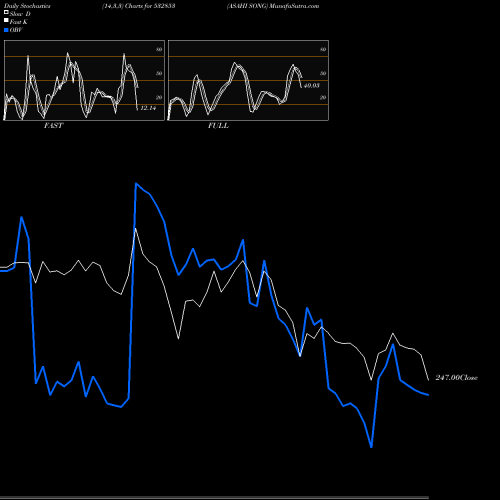The image size is (500, 500).
Task: Click the 'Slow D' legend label
Action: click(x=20, y=14)
